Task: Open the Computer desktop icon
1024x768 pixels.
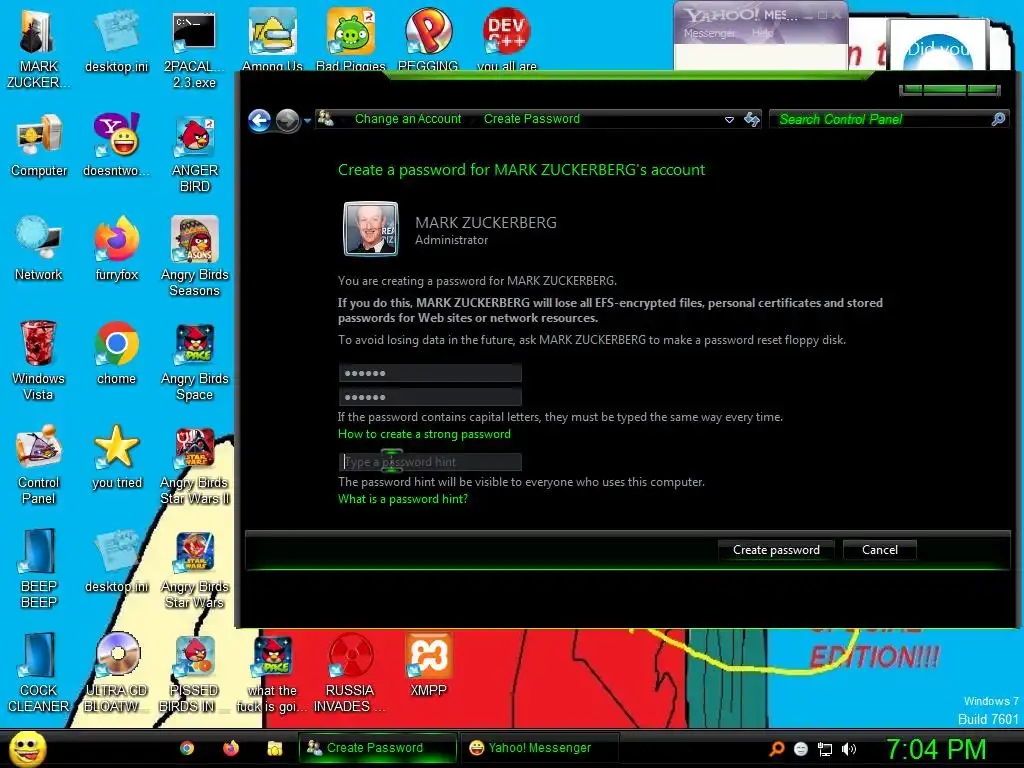Action: [39, 146]
